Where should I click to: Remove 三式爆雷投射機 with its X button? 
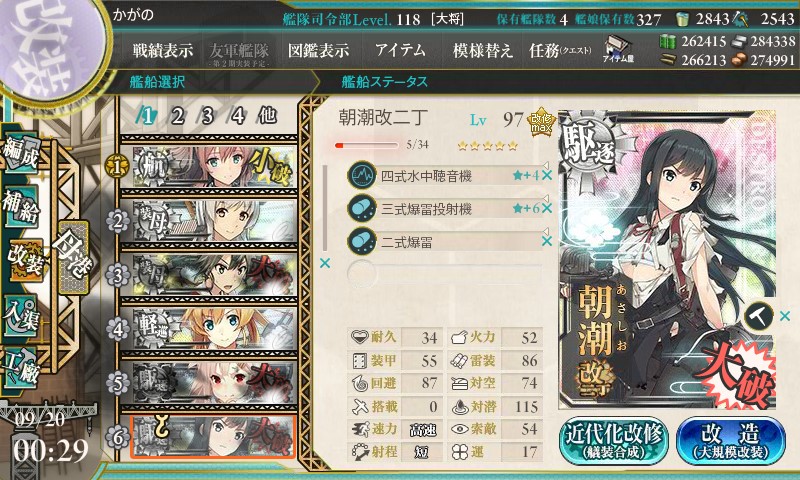pos(547,208)
